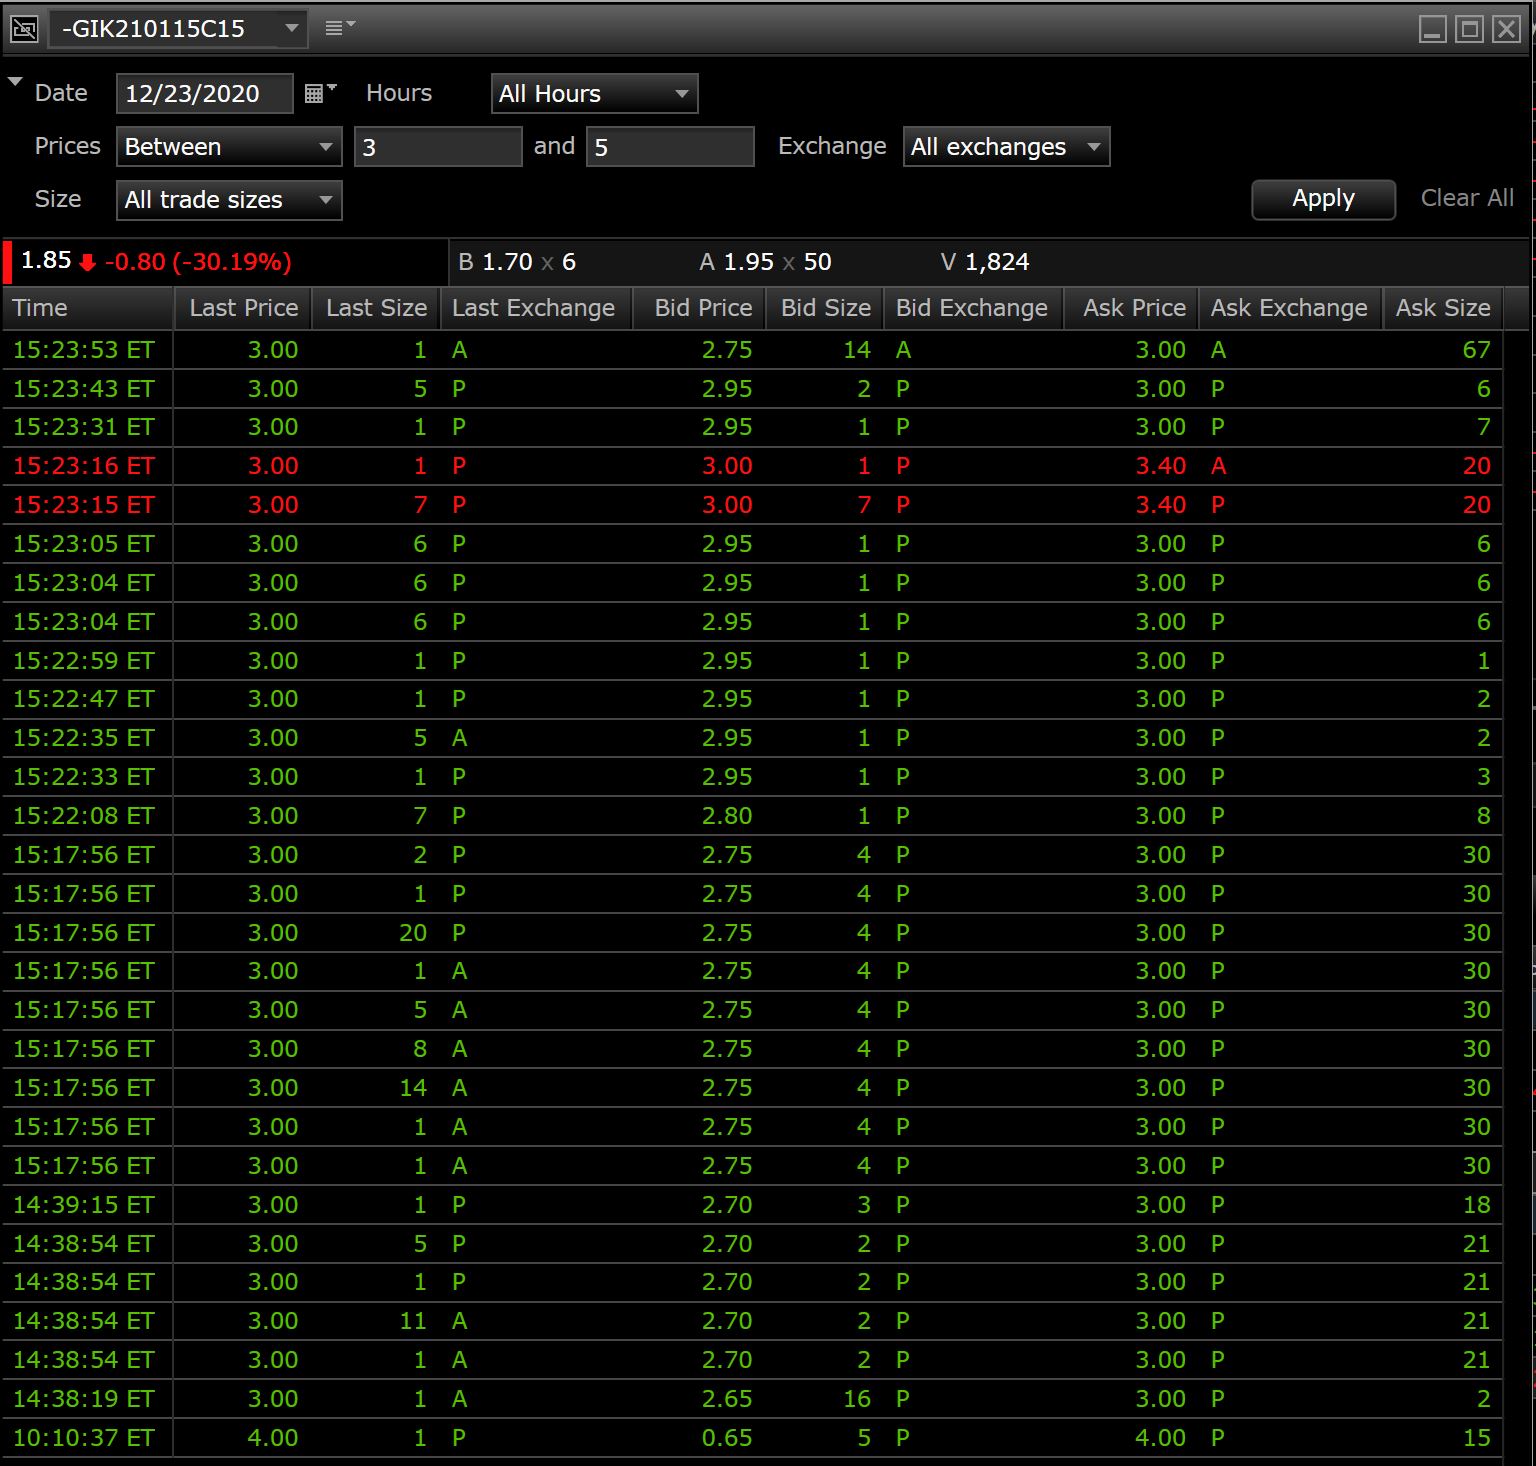Click the lower price field containing 3
The width and height of the screenshot is (1536, 1466).
coord(438,147)
